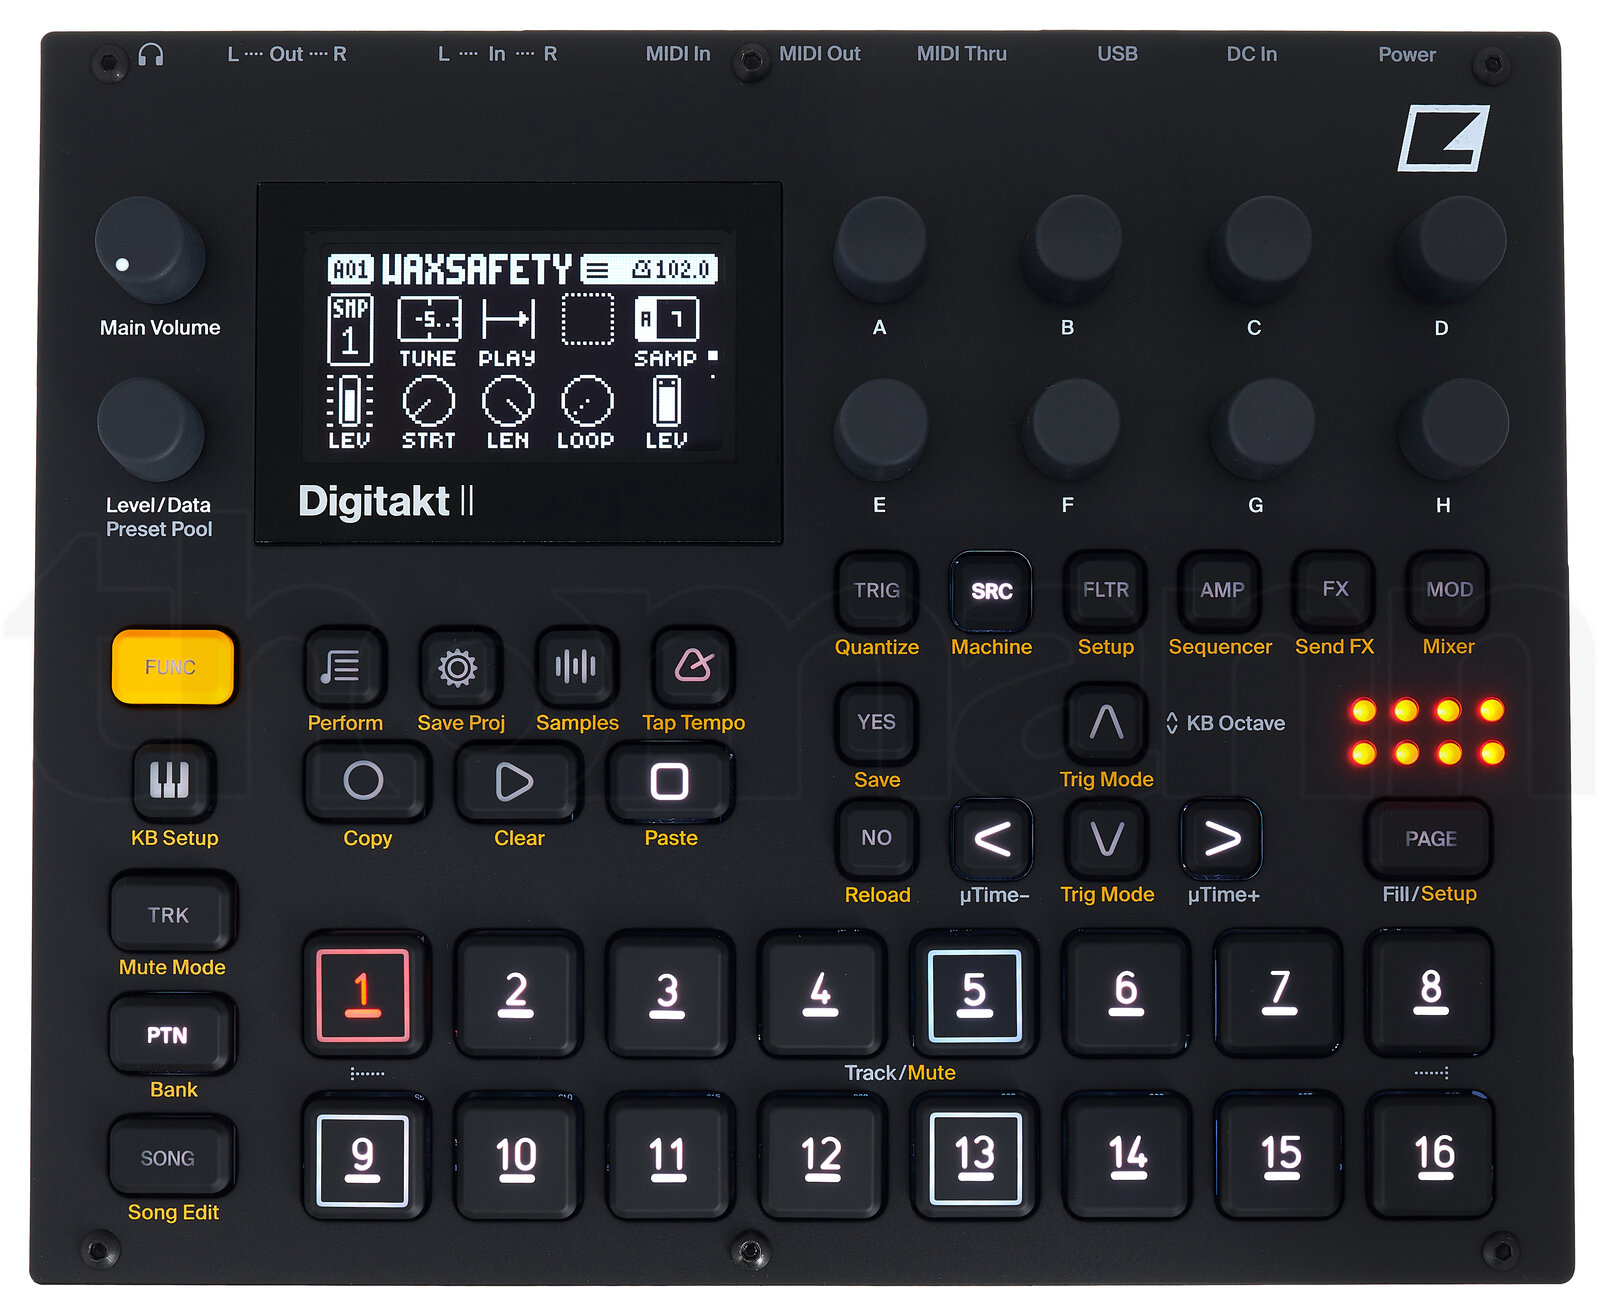Toggle trig key 8
Image resolution: width=1600 pixels, height=1312 pixels.
[1430, 994]
